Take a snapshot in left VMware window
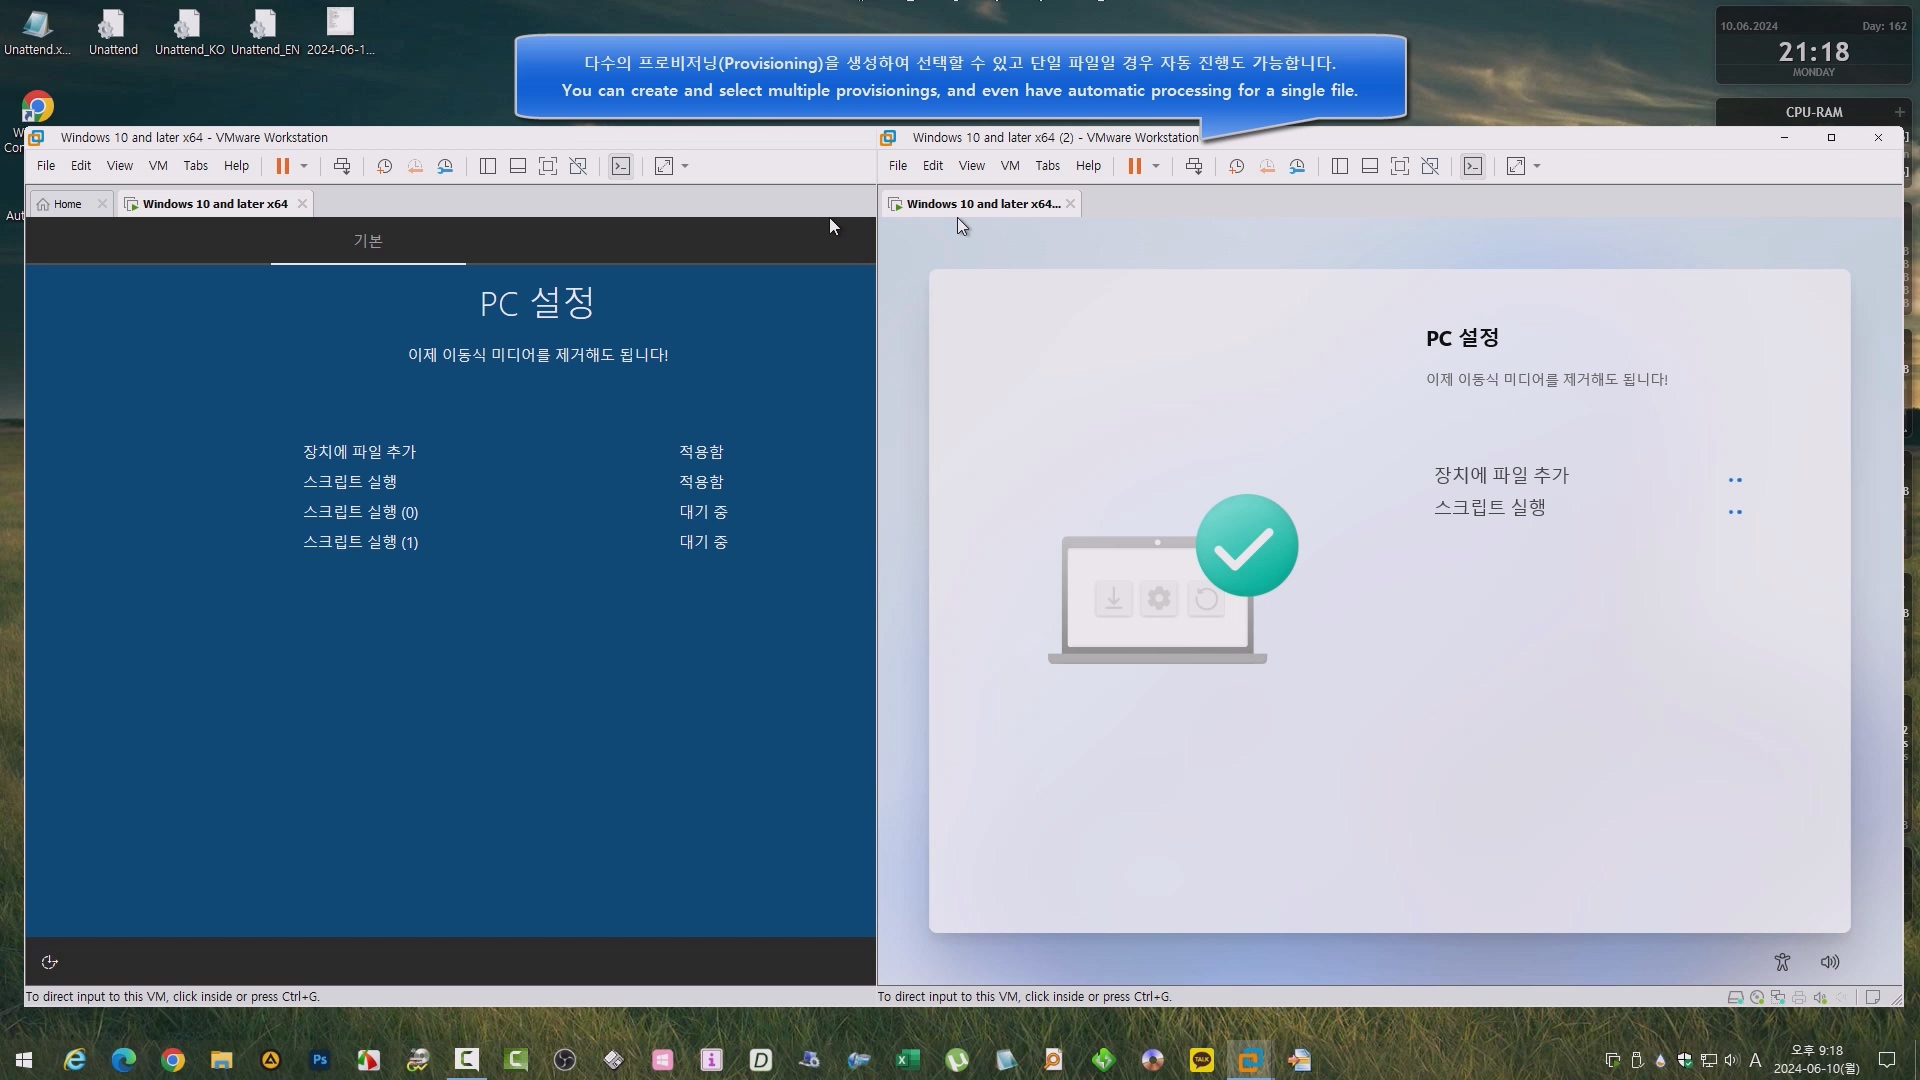The image size is (1920, 1080). point(384,166)
